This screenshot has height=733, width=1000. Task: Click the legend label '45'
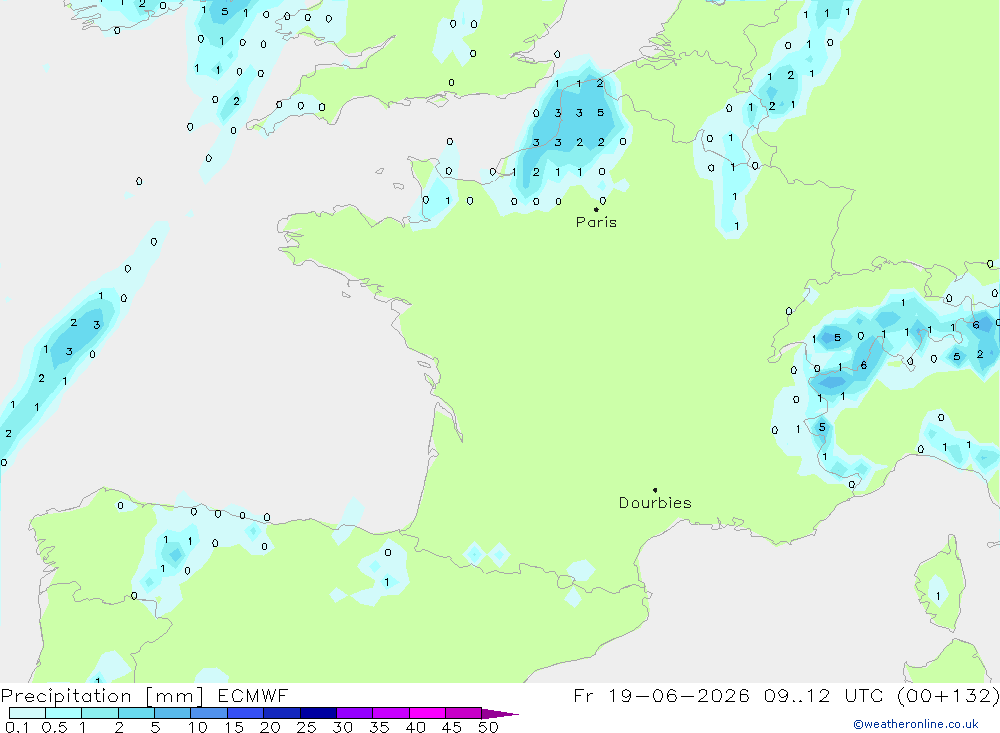coord(452,727)
